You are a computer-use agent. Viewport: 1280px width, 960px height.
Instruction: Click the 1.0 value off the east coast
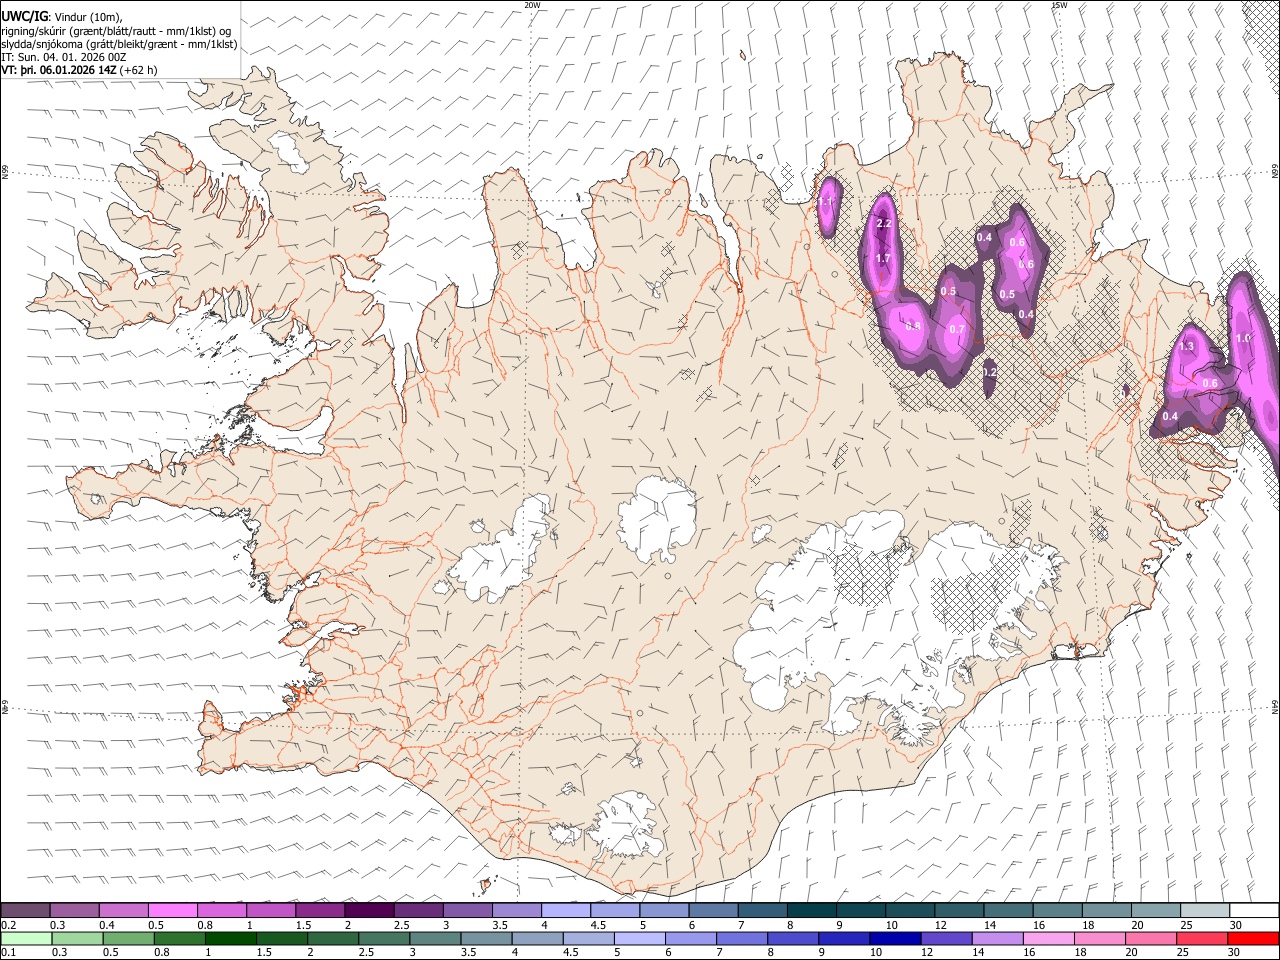click(x=1243, y=338)
